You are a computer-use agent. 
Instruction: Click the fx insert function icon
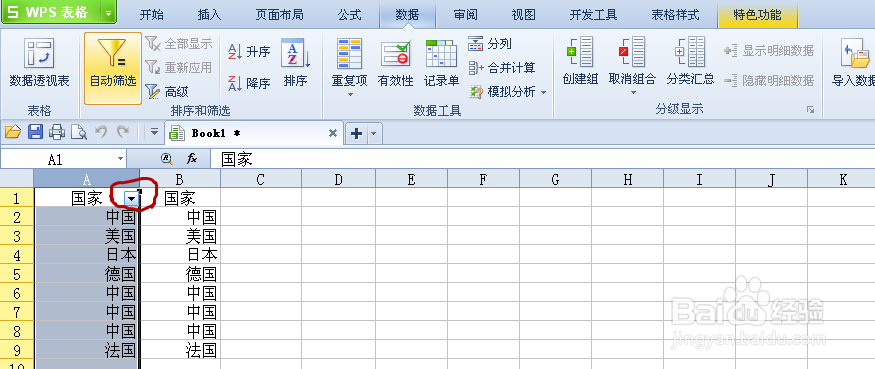[x=192, y=160]
